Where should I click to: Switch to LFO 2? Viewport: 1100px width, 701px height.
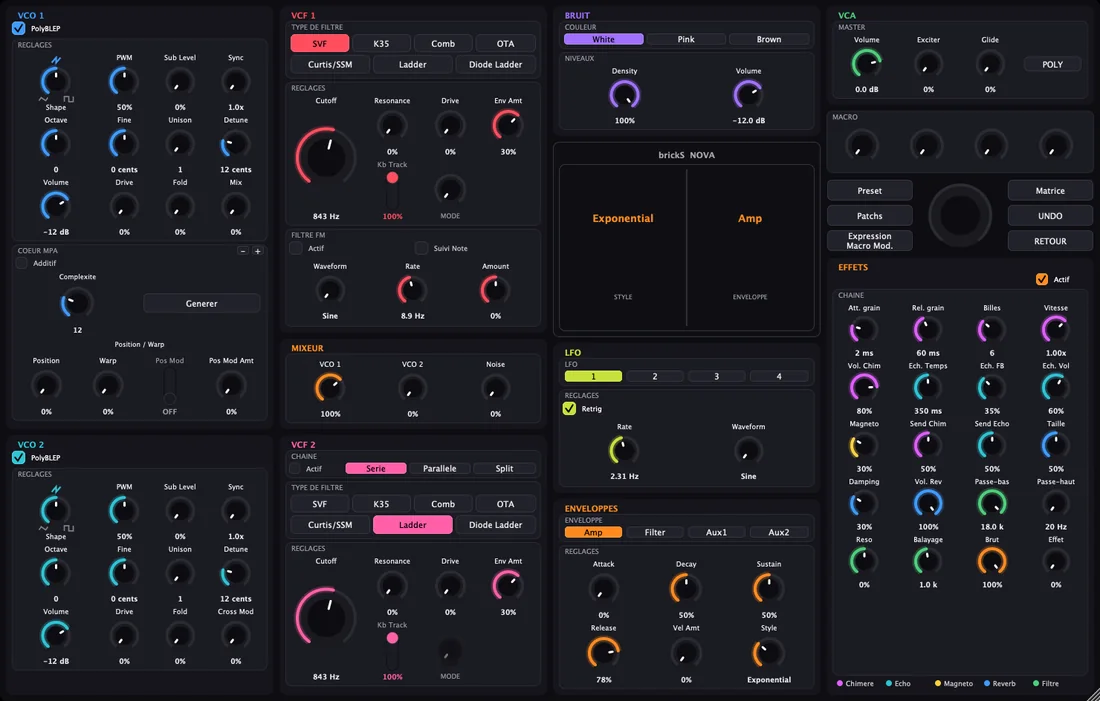coord(655,376)
